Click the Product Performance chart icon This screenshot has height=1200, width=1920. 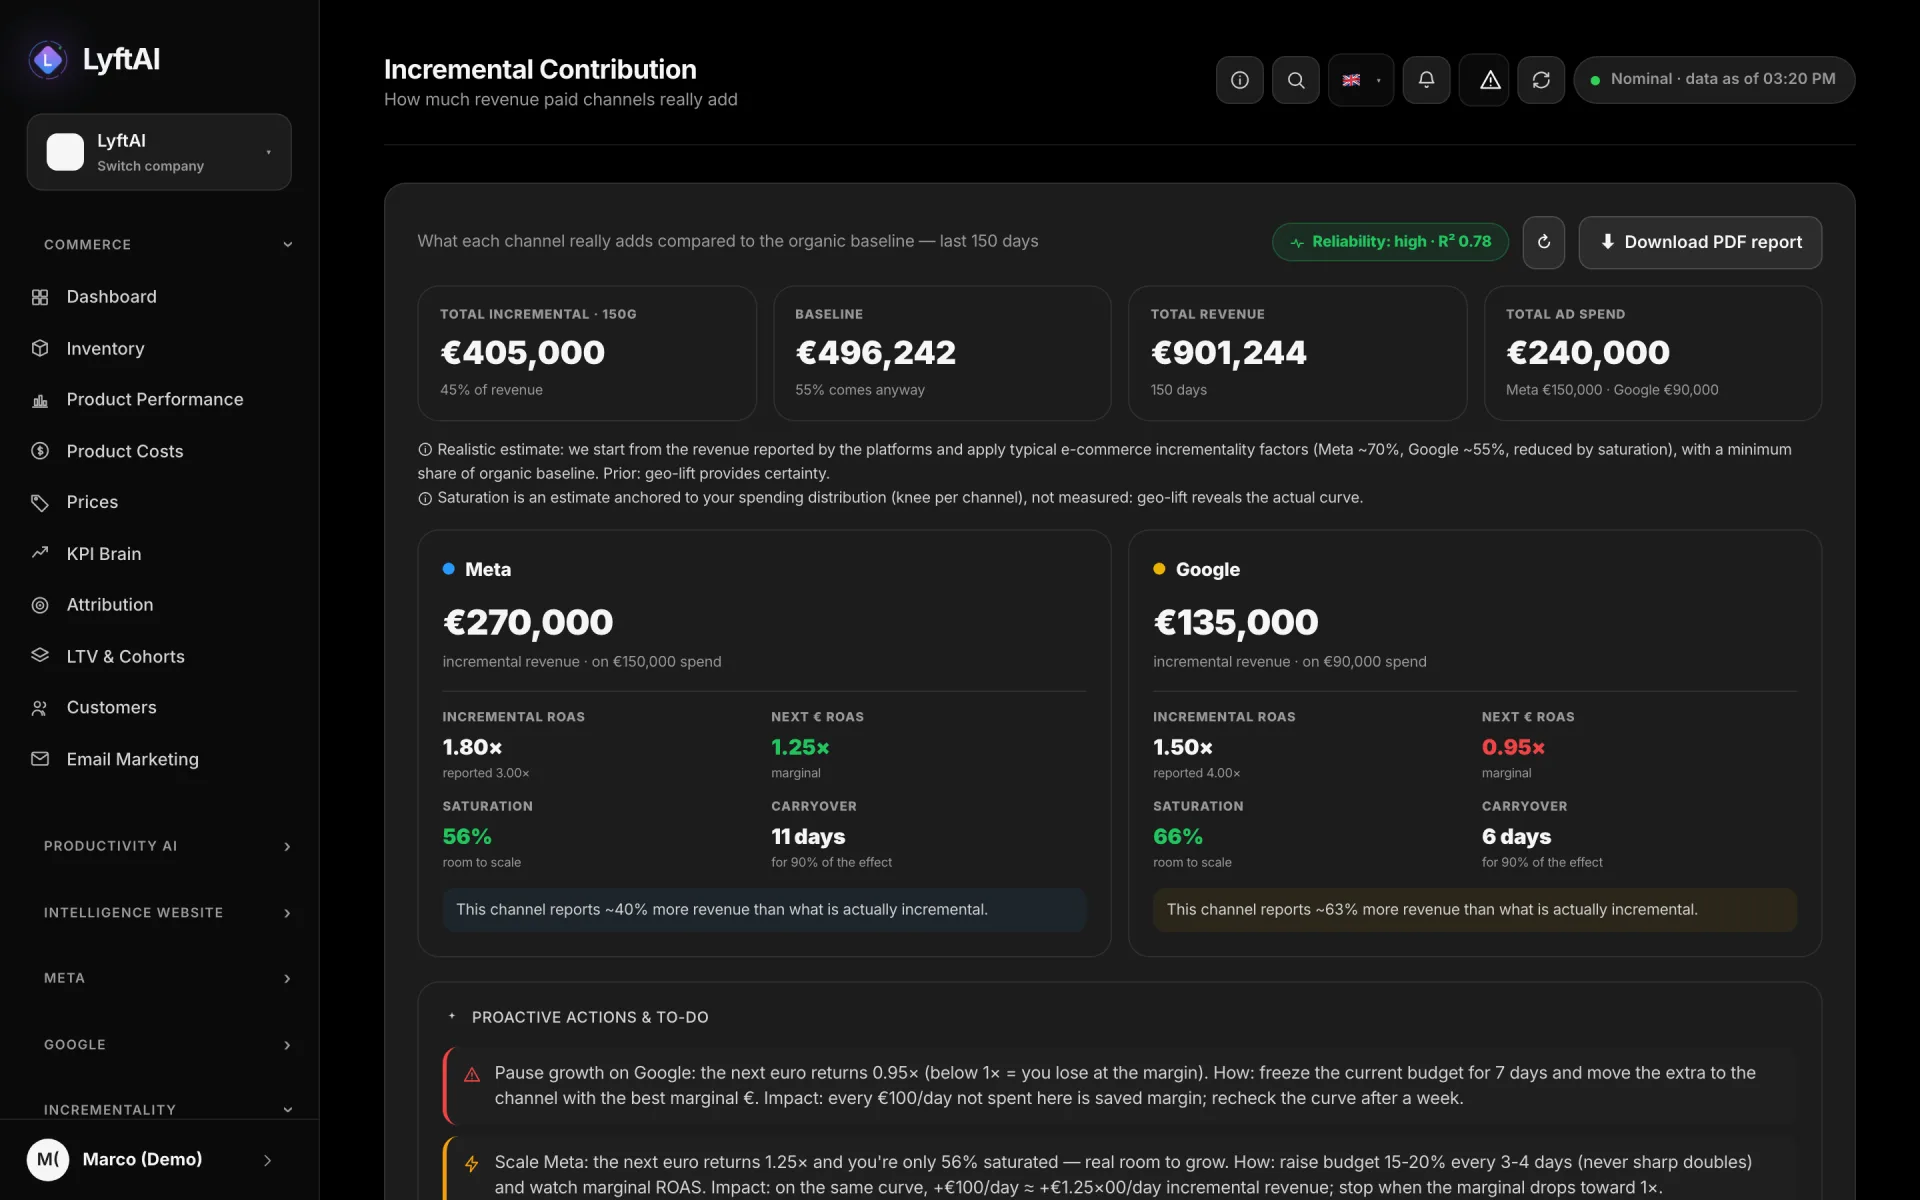(40, 400)
